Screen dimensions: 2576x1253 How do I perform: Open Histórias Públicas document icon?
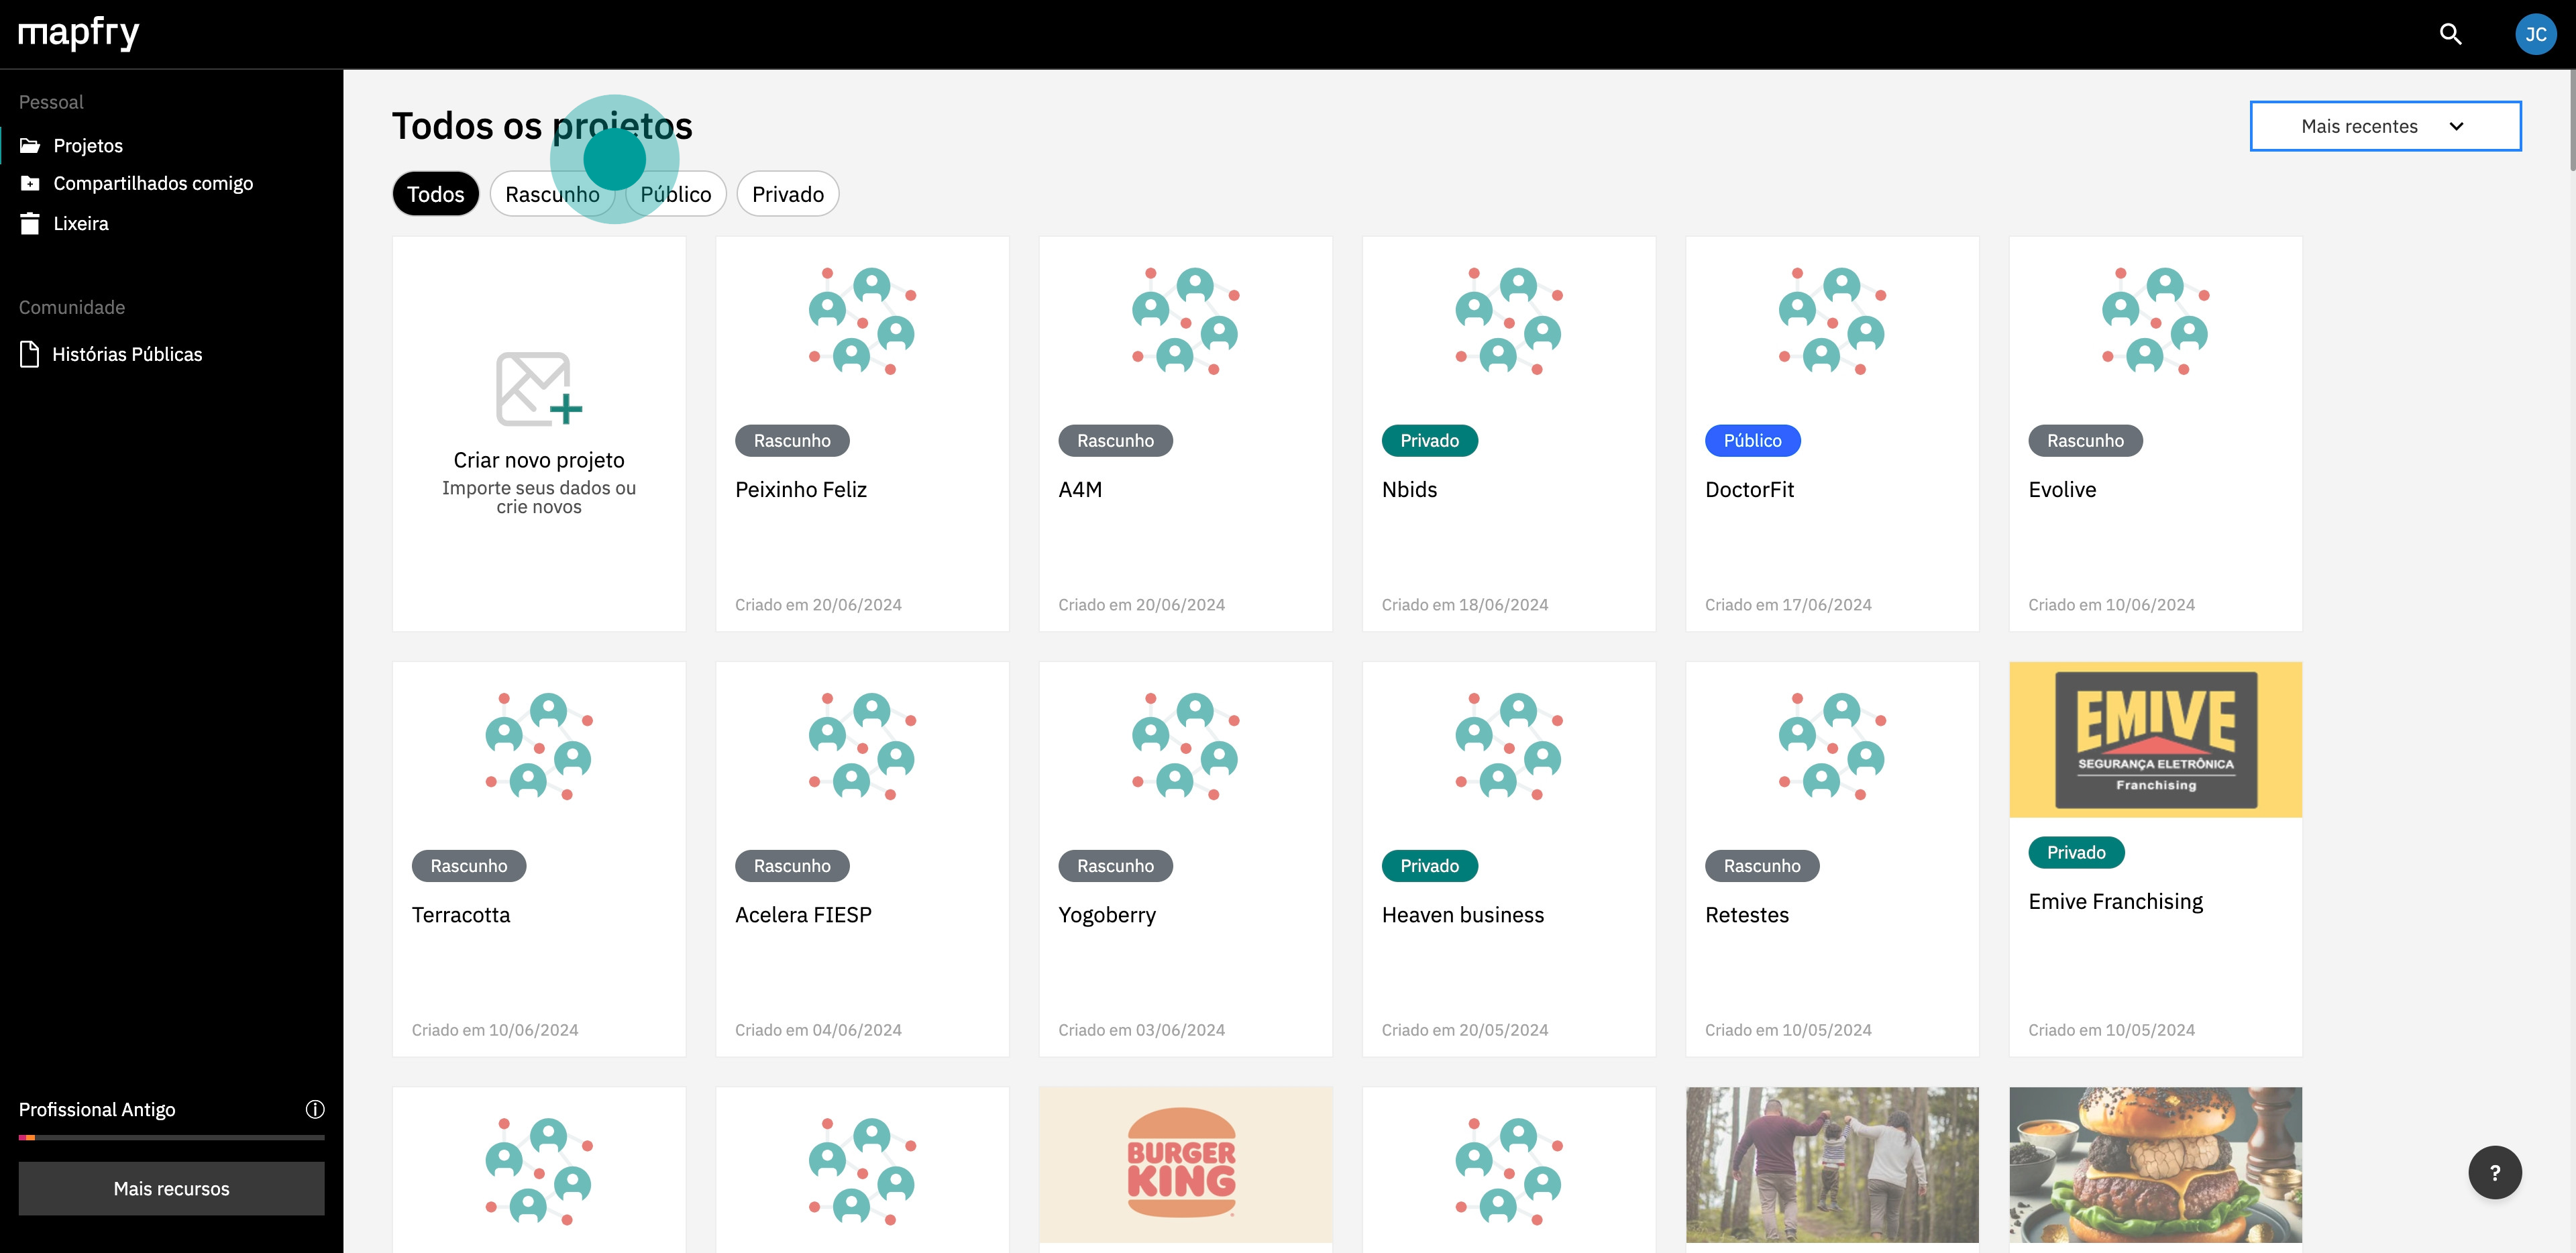pos(30,354)
